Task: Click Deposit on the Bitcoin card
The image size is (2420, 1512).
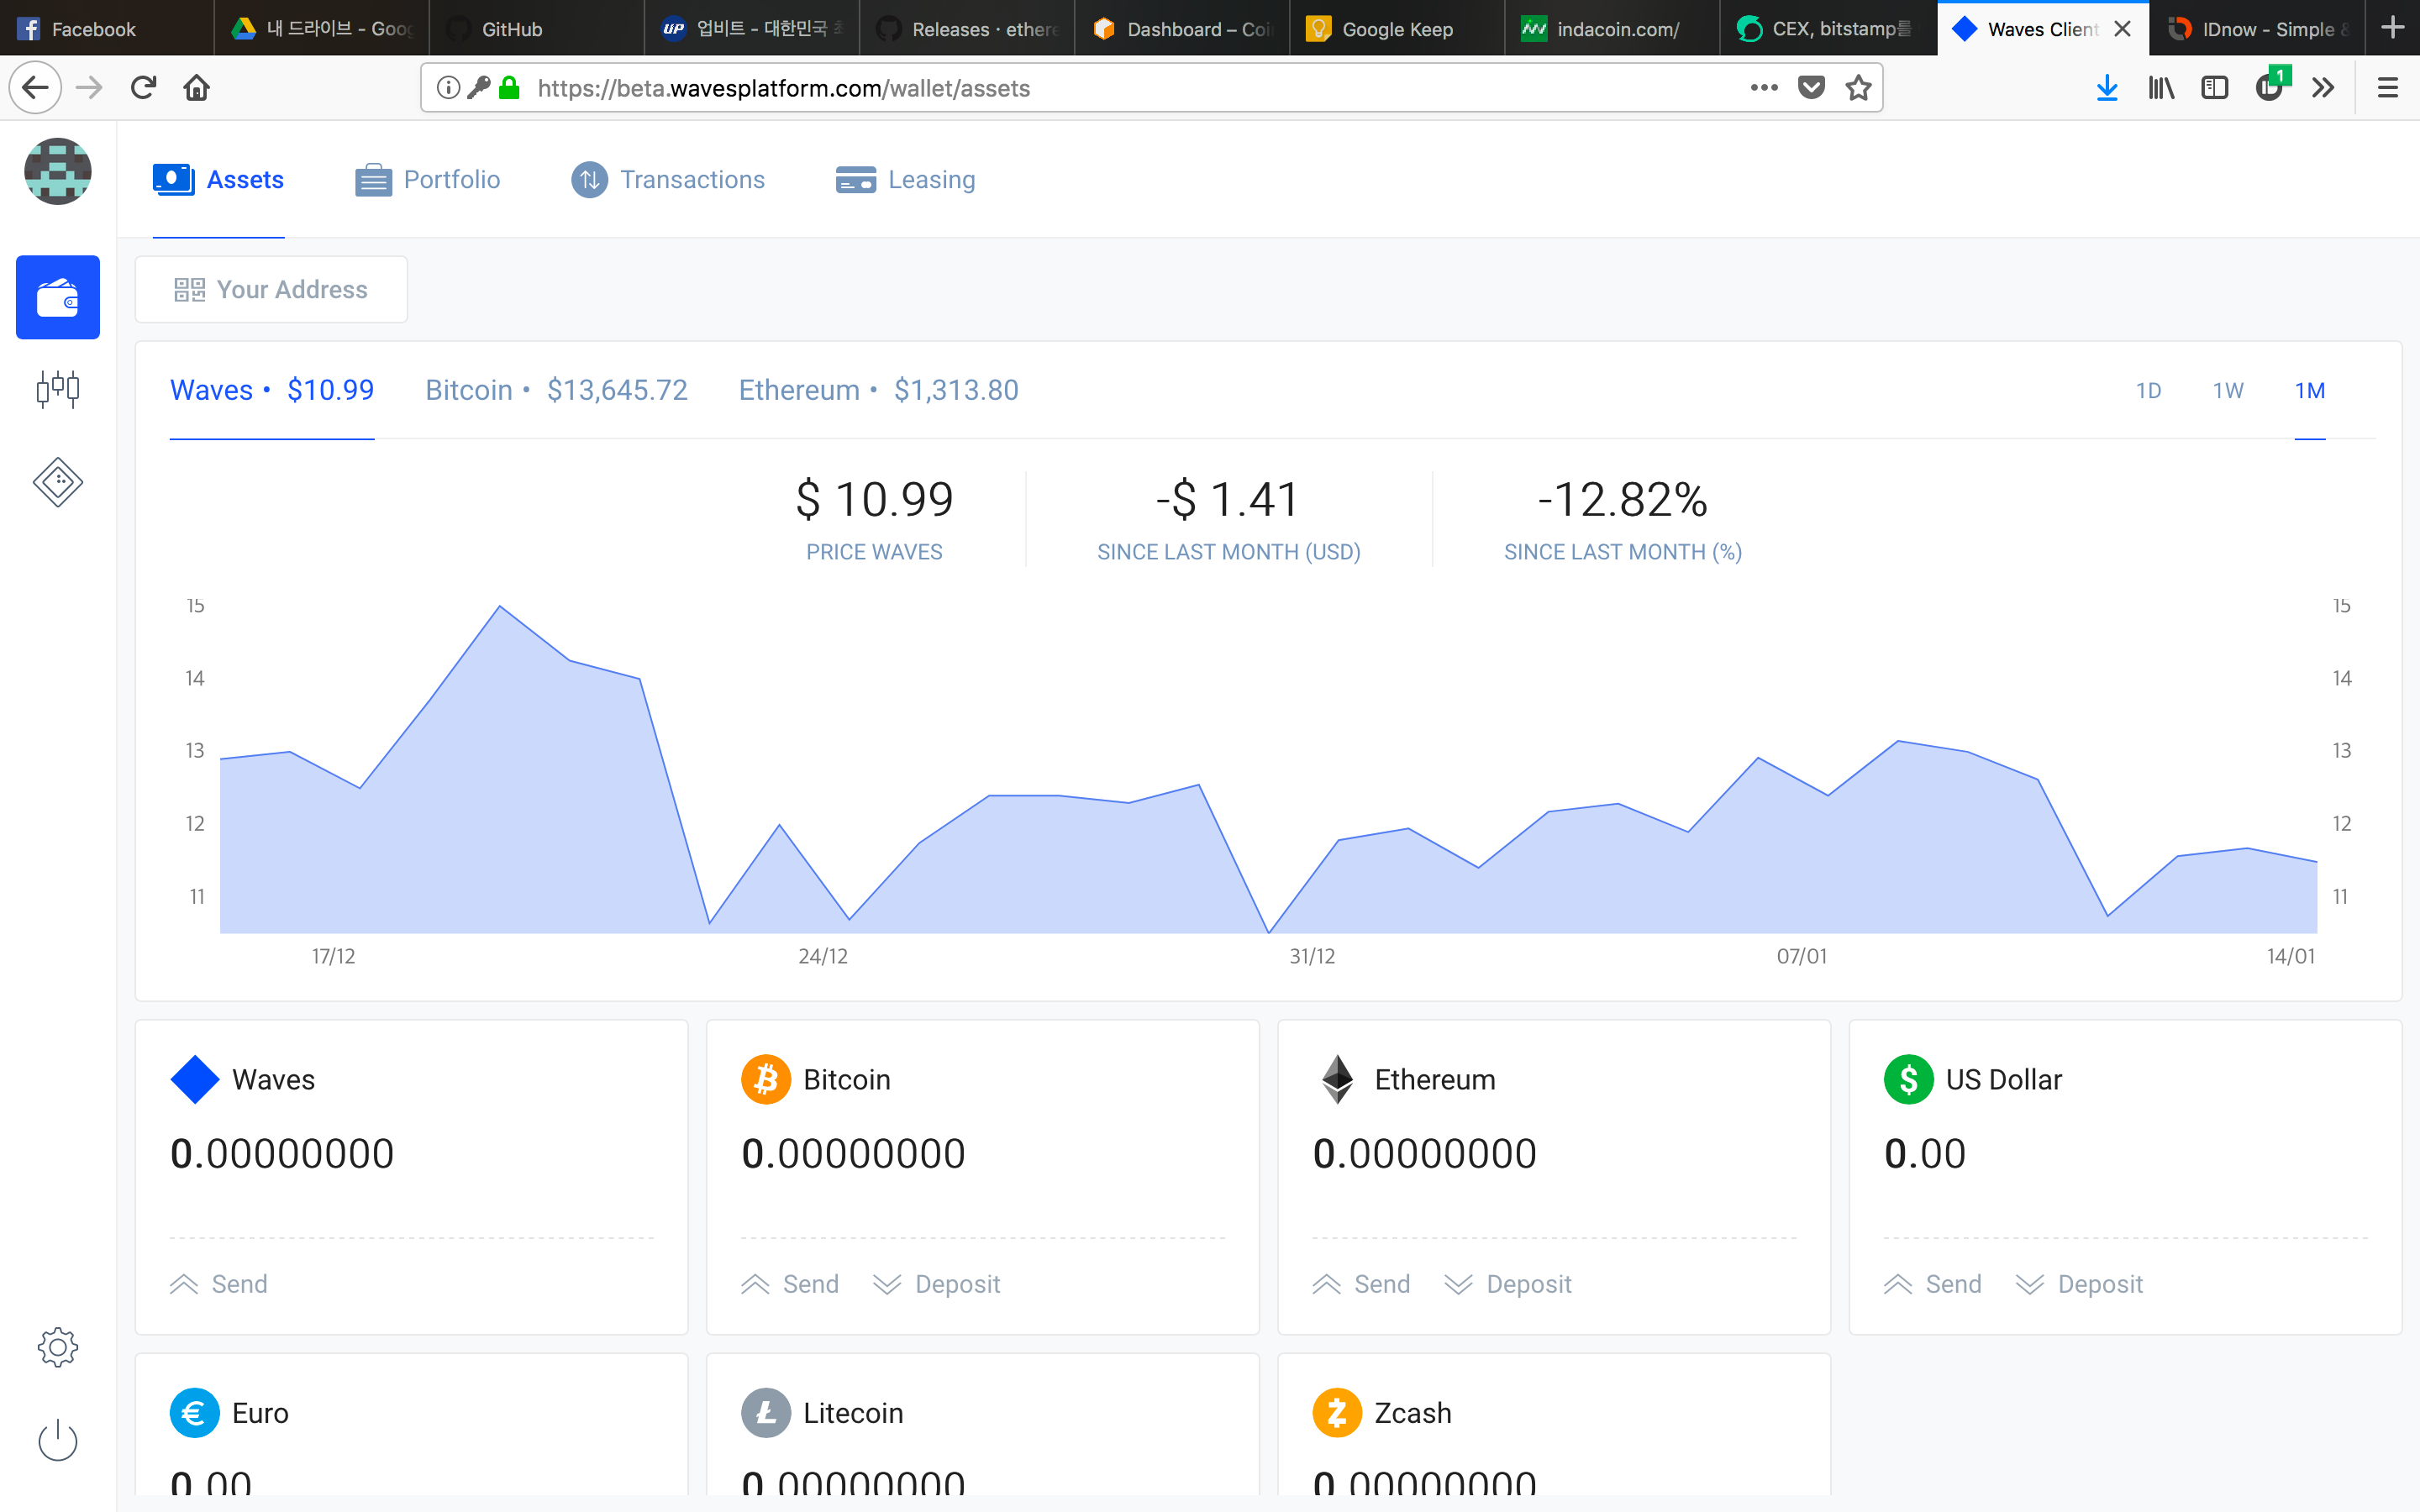Action: [936, 1284]
